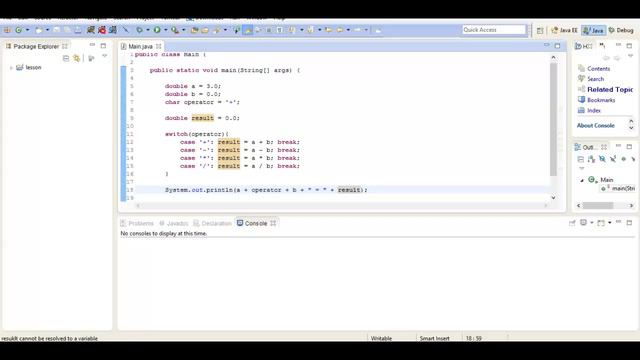The image size is (640, 360).
Task: Click the Smart Insert status bar entry
Action: pyautogui.click(x=434, y=338)
